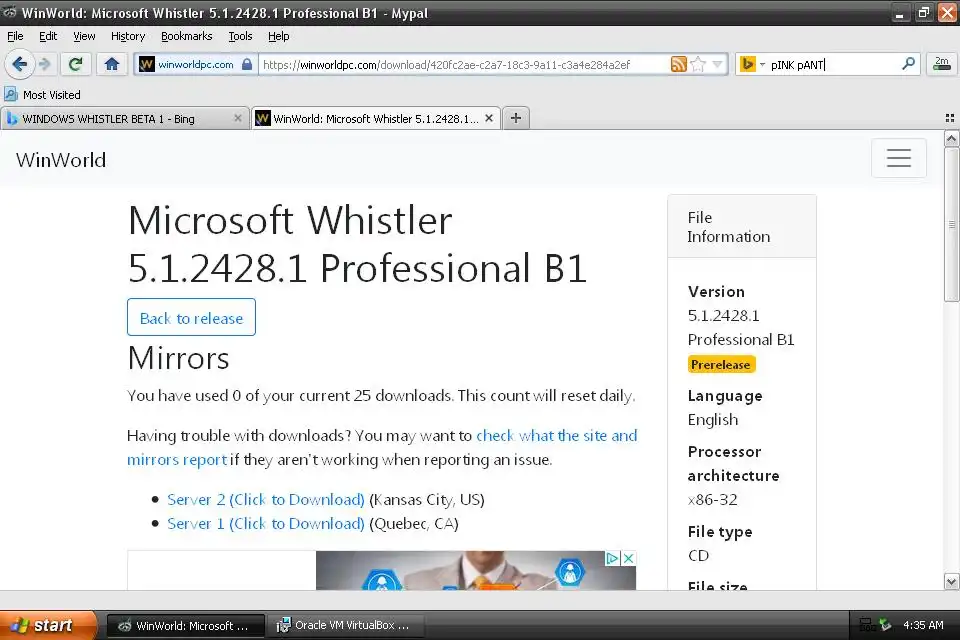This screenshot has width=960, height=640.
Task: Download from Server 2 Kansas City
Action: coord(266,500)
